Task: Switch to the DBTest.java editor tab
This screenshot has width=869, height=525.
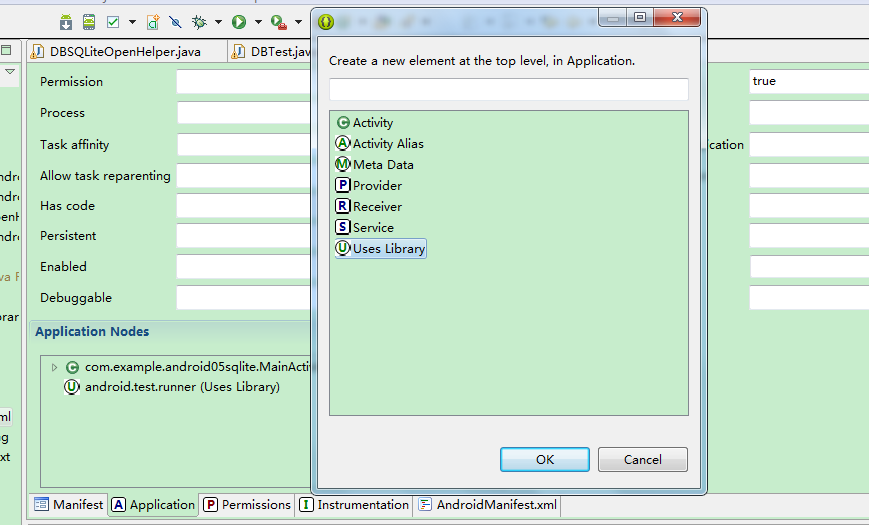Action: pyautogui.click(x=271, y=52)
